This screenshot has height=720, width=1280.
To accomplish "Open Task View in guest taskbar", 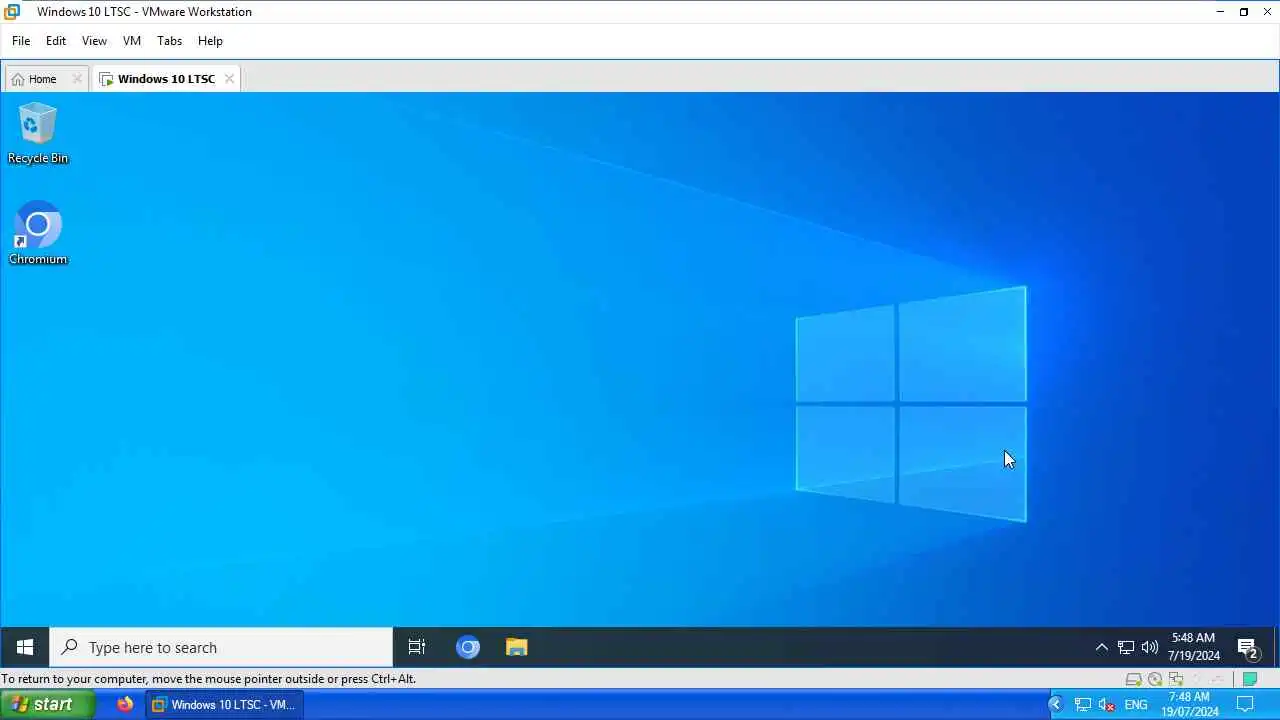I will (417, 647).
